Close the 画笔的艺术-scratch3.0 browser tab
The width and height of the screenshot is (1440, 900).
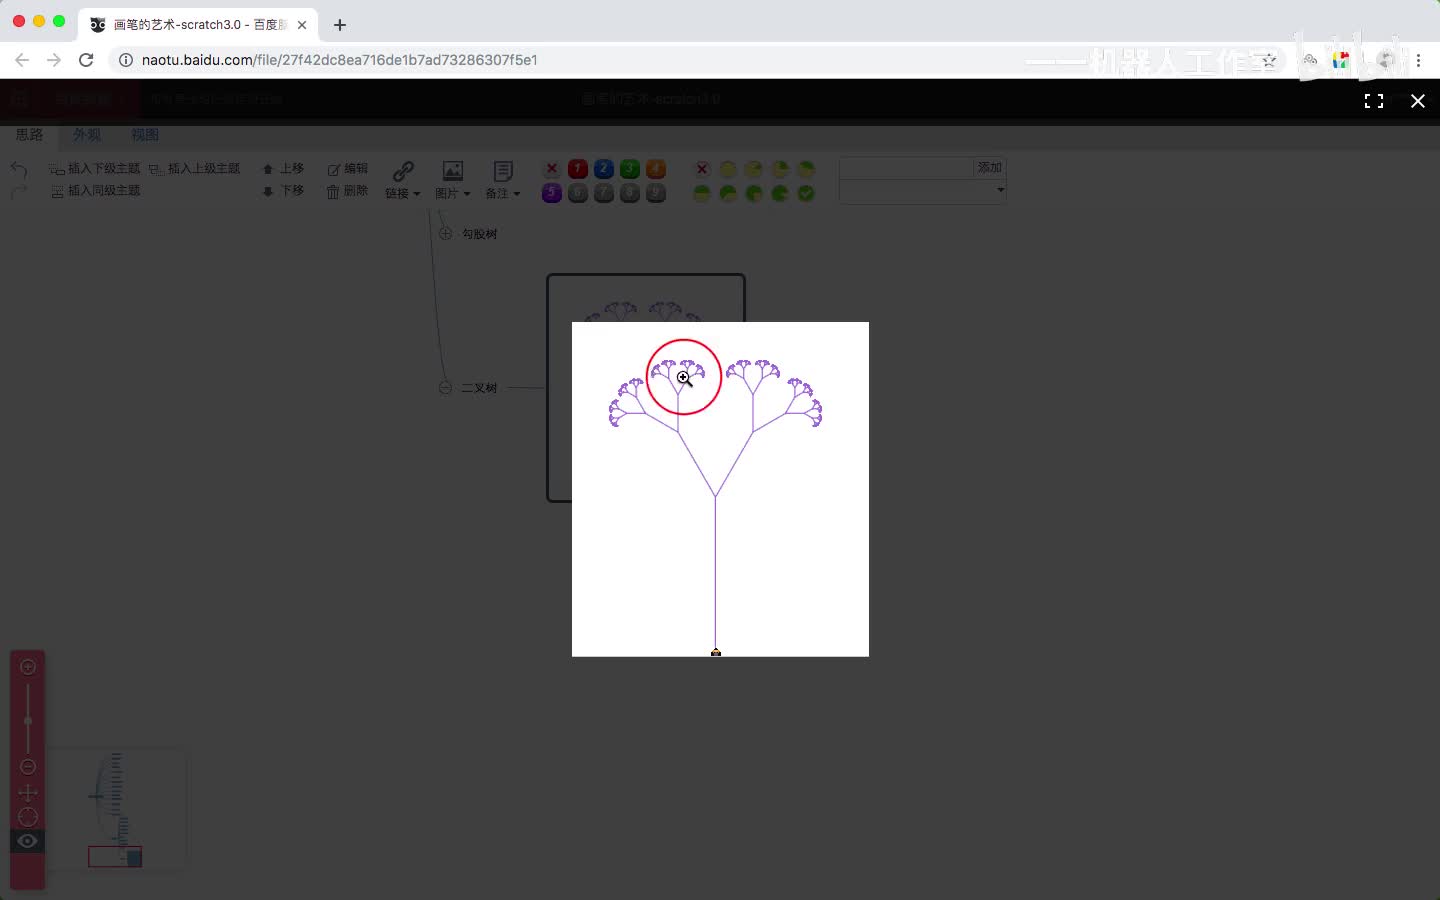(x=302, y=25)
